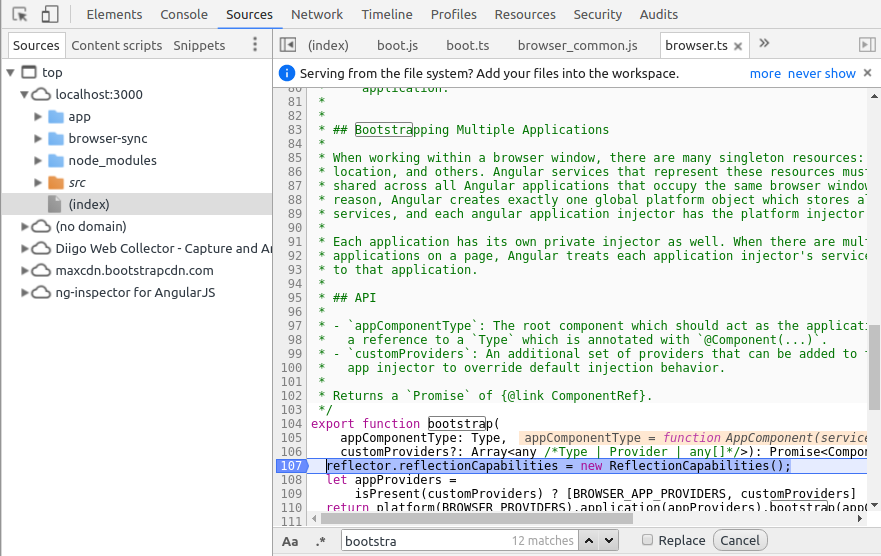Expand the browser-sync folder
The image size is (881, 556).
point(38,138)
